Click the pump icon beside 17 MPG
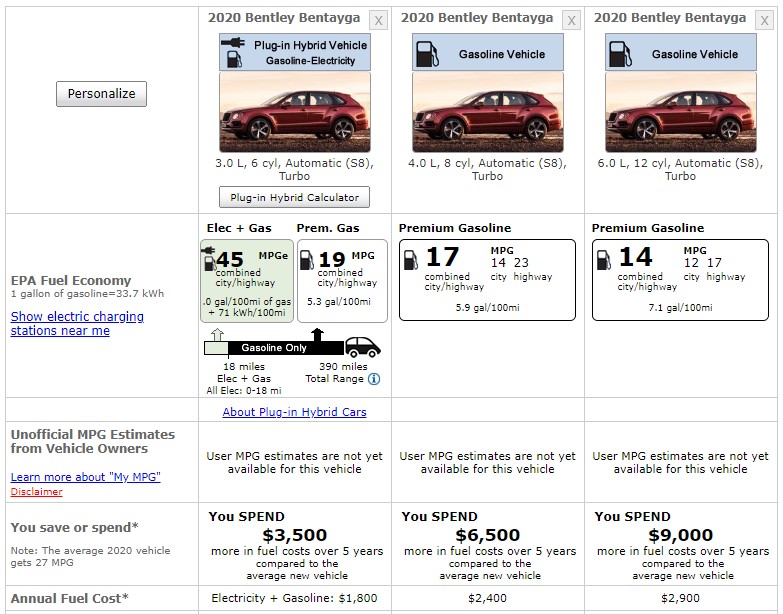This screenshot has height=614, width=783. [x=410, y=260]
